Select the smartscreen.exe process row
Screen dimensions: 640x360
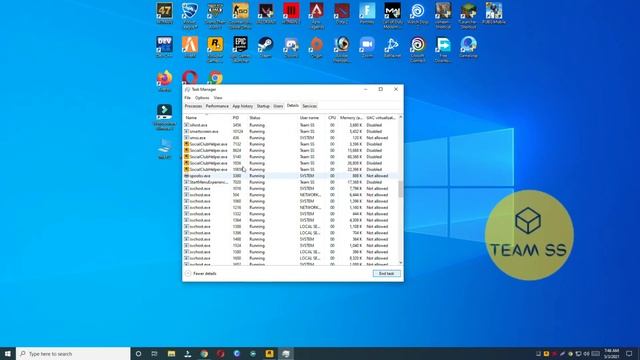(x=290, y=131)
